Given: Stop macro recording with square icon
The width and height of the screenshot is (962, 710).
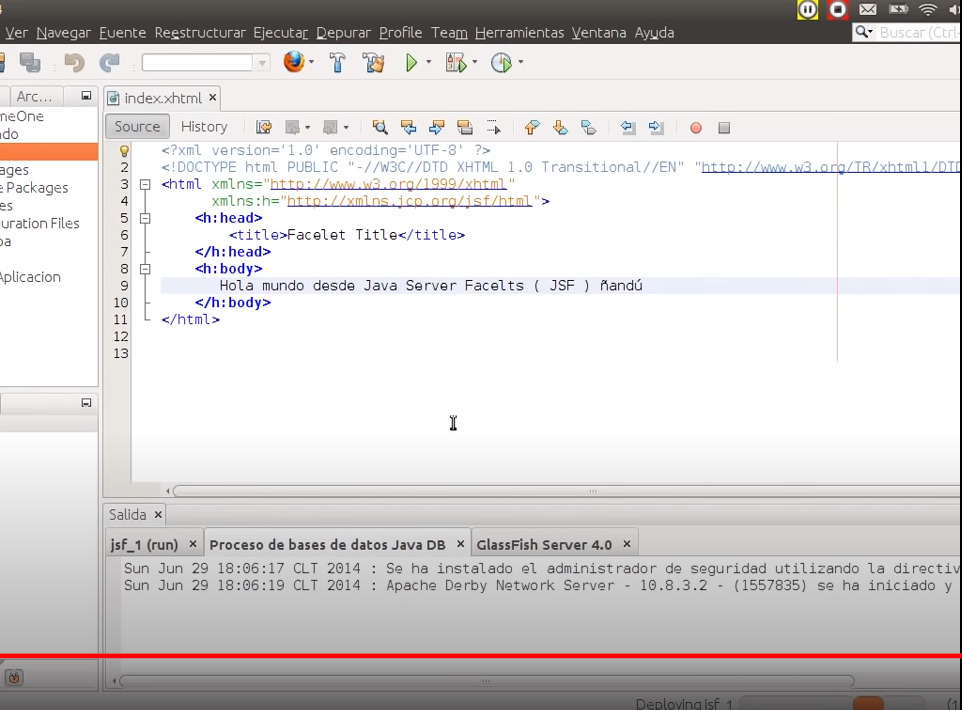Looking at the screenshot, I should (x=724, y=128).
